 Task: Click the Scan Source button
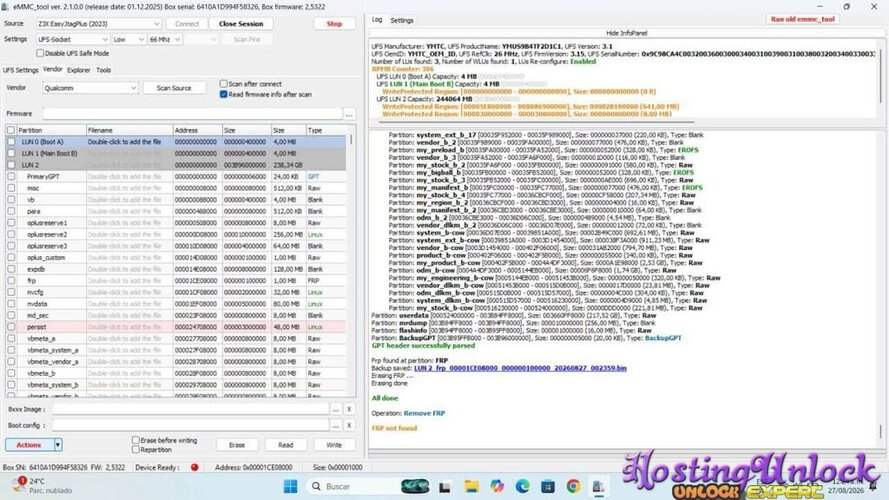(x=174, y=88)
